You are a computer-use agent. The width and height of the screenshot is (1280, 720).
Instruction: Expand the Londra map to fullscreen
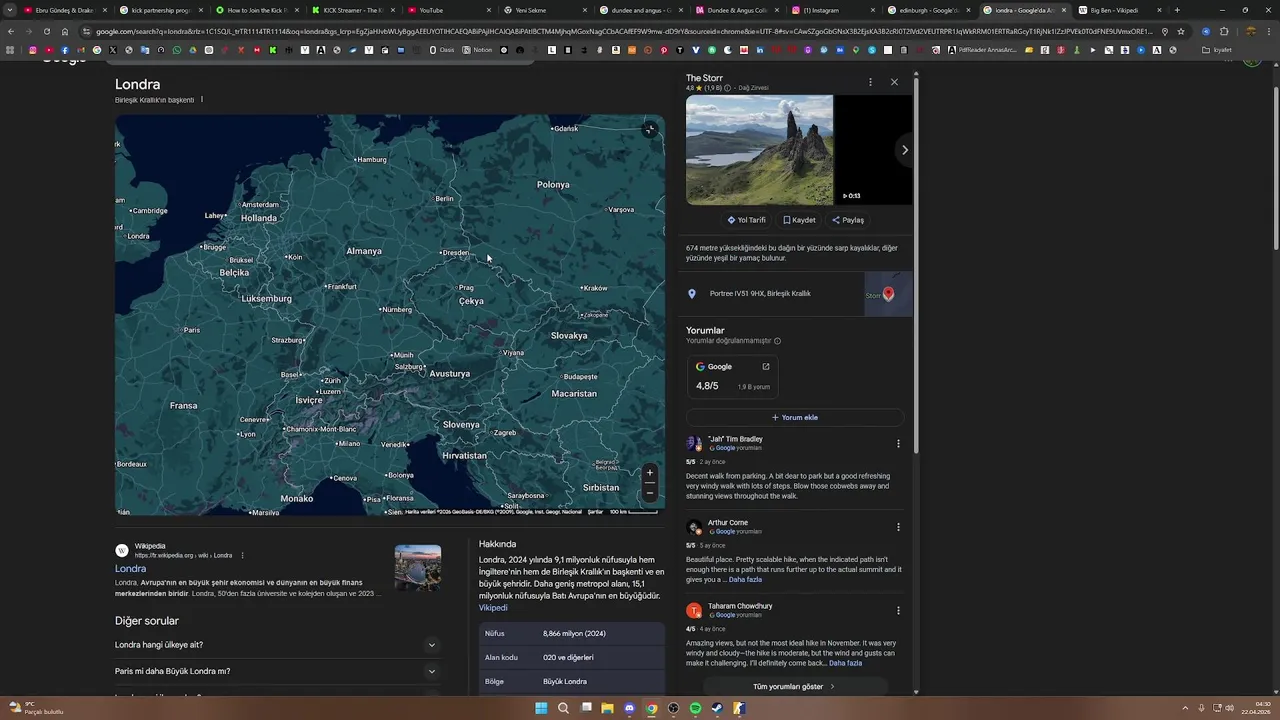[650, 130]
